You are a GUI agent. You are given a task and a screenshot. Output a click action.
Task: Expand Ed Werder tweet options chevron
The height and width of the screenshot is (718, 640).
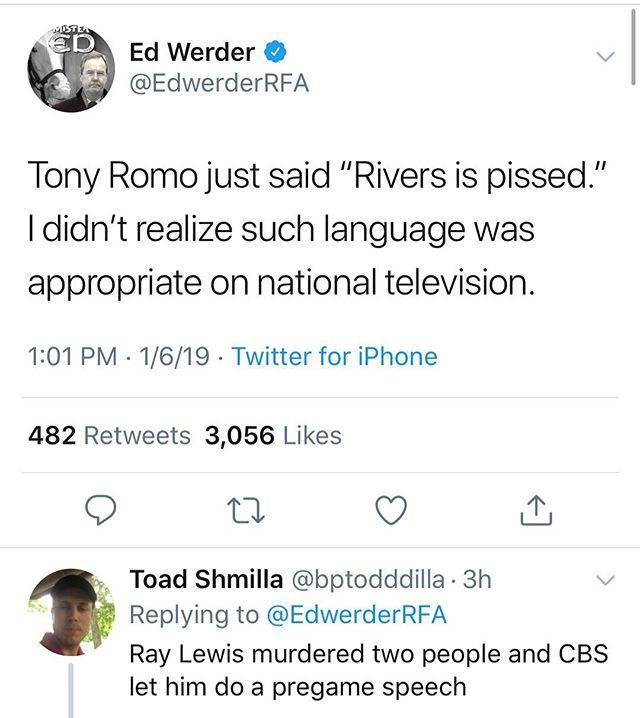[x=606, y=56]
